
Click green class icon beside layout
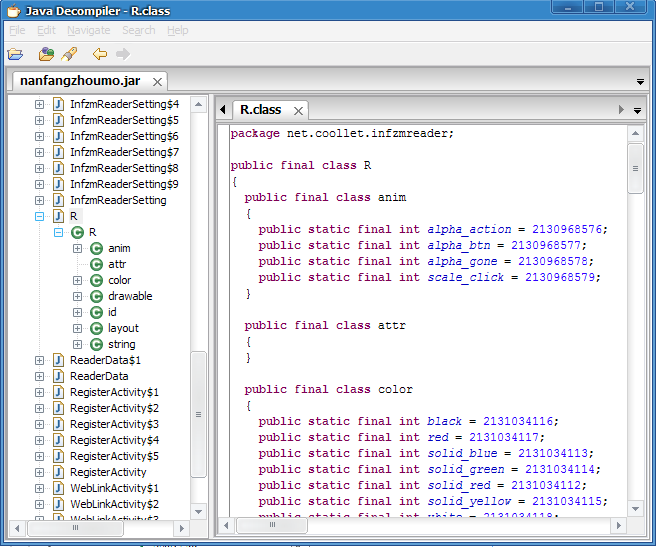pyautogui.click(x=97, y=329)
